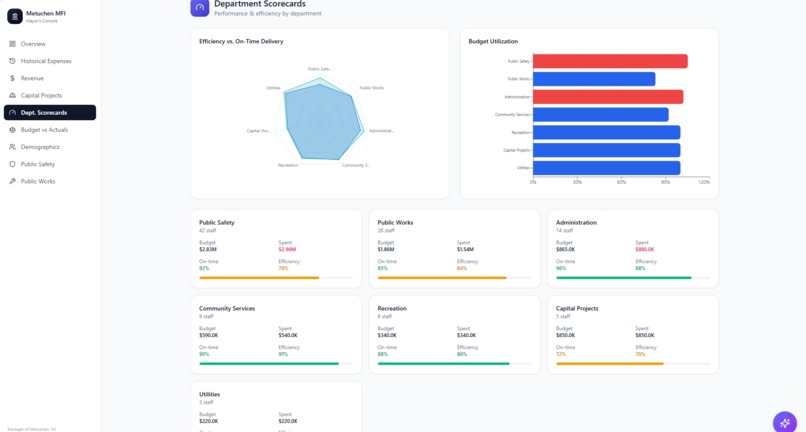Open the Overview page
The height and width of the screenshot is (432, 806).
[x=50, y=44]
